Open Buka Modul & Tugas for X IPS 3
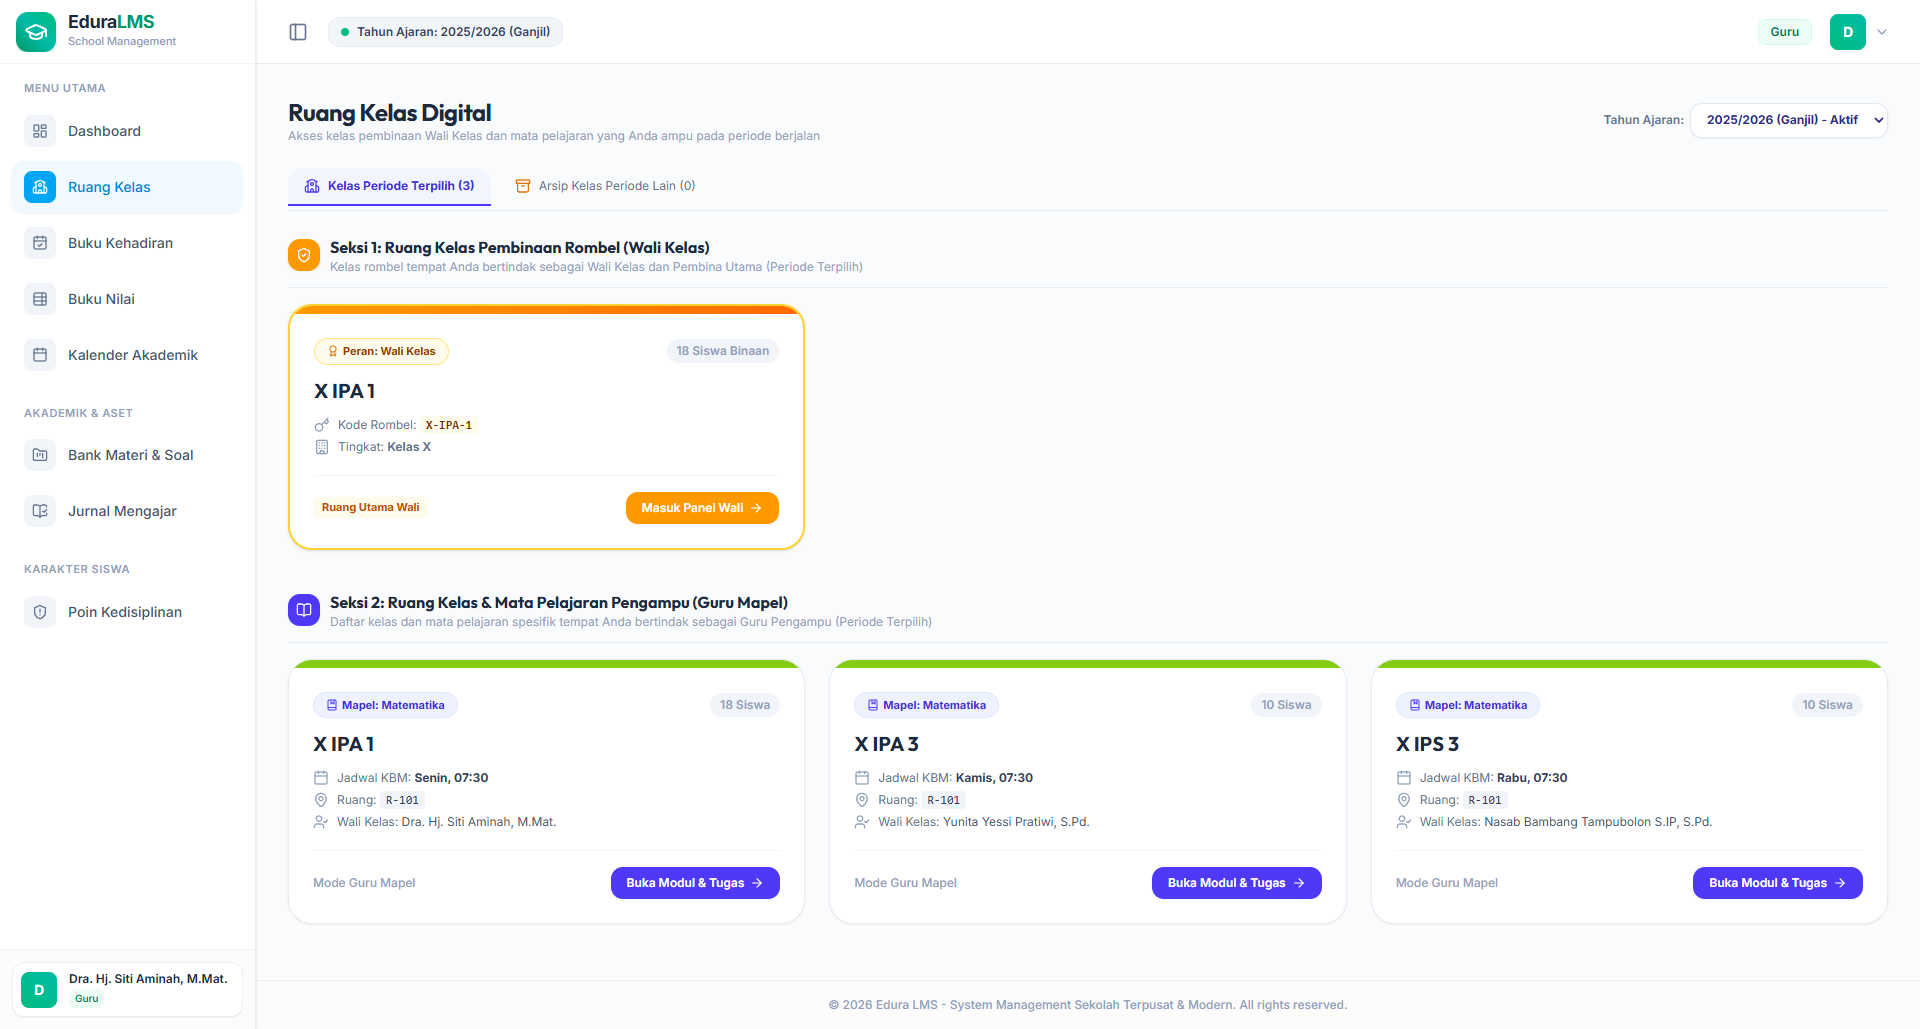Screen dimensions: 1920x1029 coord(1778,883)
